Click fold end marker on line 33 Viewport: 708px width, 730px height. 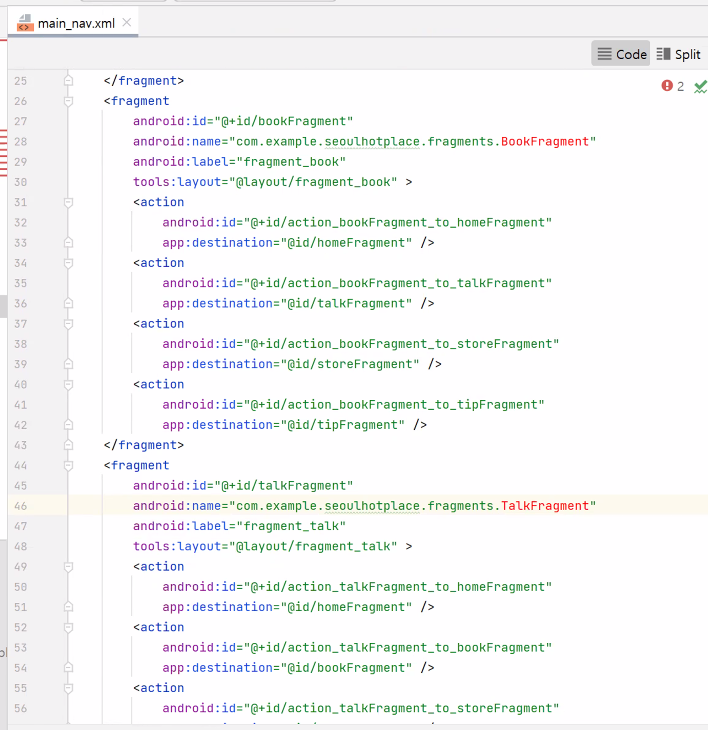[x=68, y=243]
